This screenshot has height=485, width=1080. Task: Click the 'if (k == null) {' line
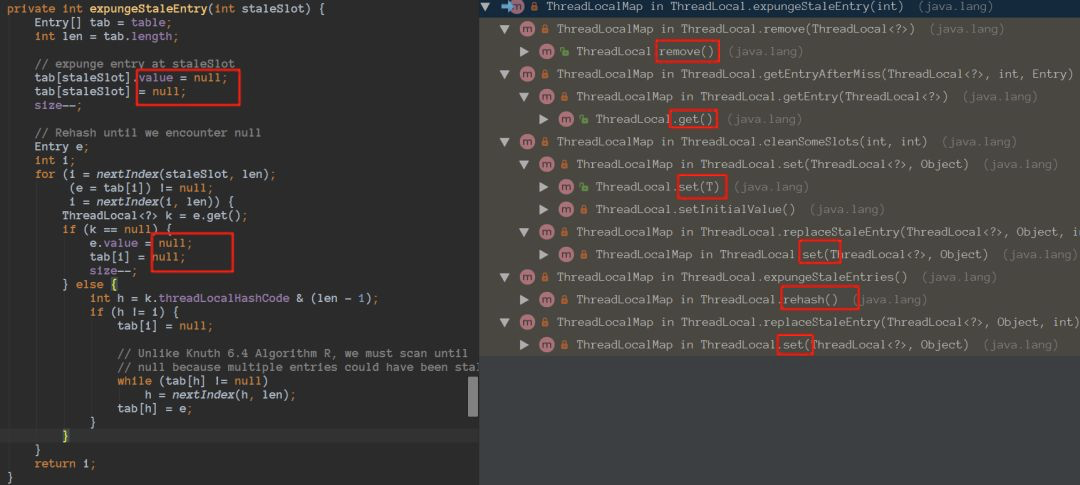coord(117,229)
